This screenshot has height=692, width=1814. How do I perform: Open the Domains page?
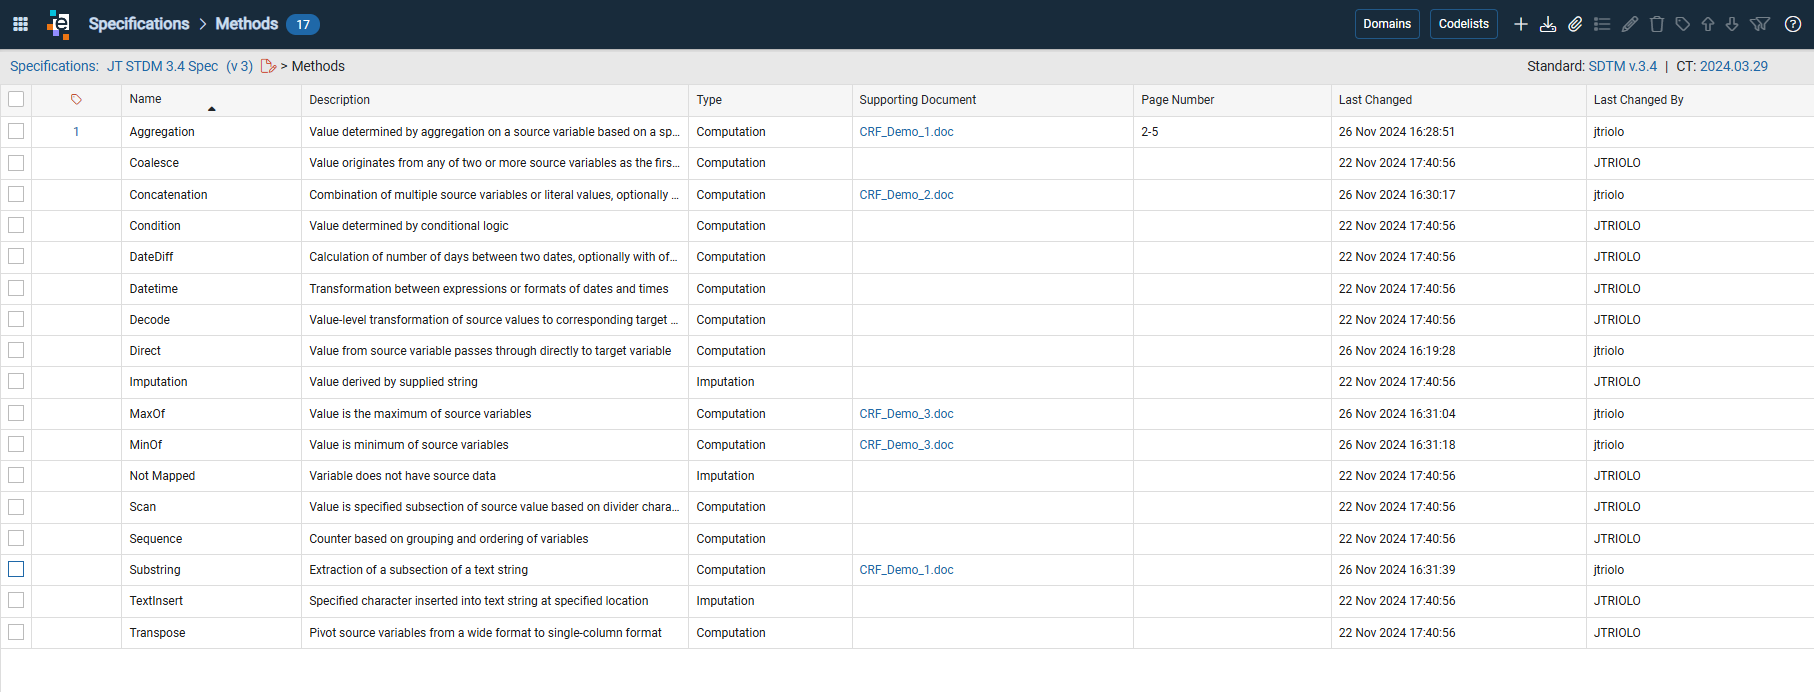(x=1387, y=24)
